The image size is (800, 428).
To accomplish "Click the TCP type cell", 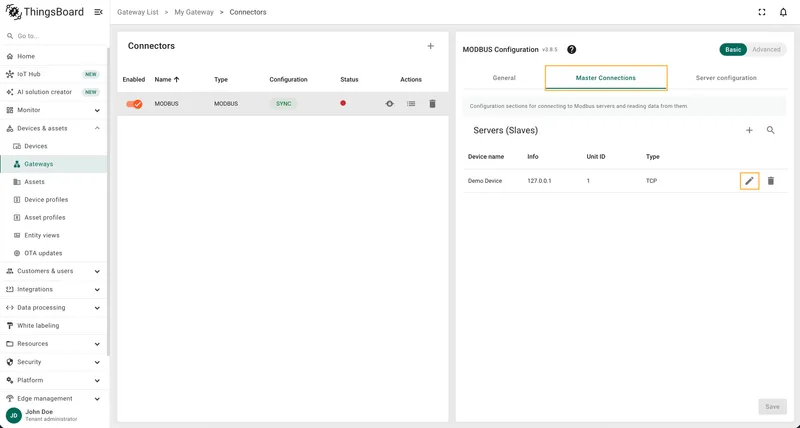I will pos(652,181).
